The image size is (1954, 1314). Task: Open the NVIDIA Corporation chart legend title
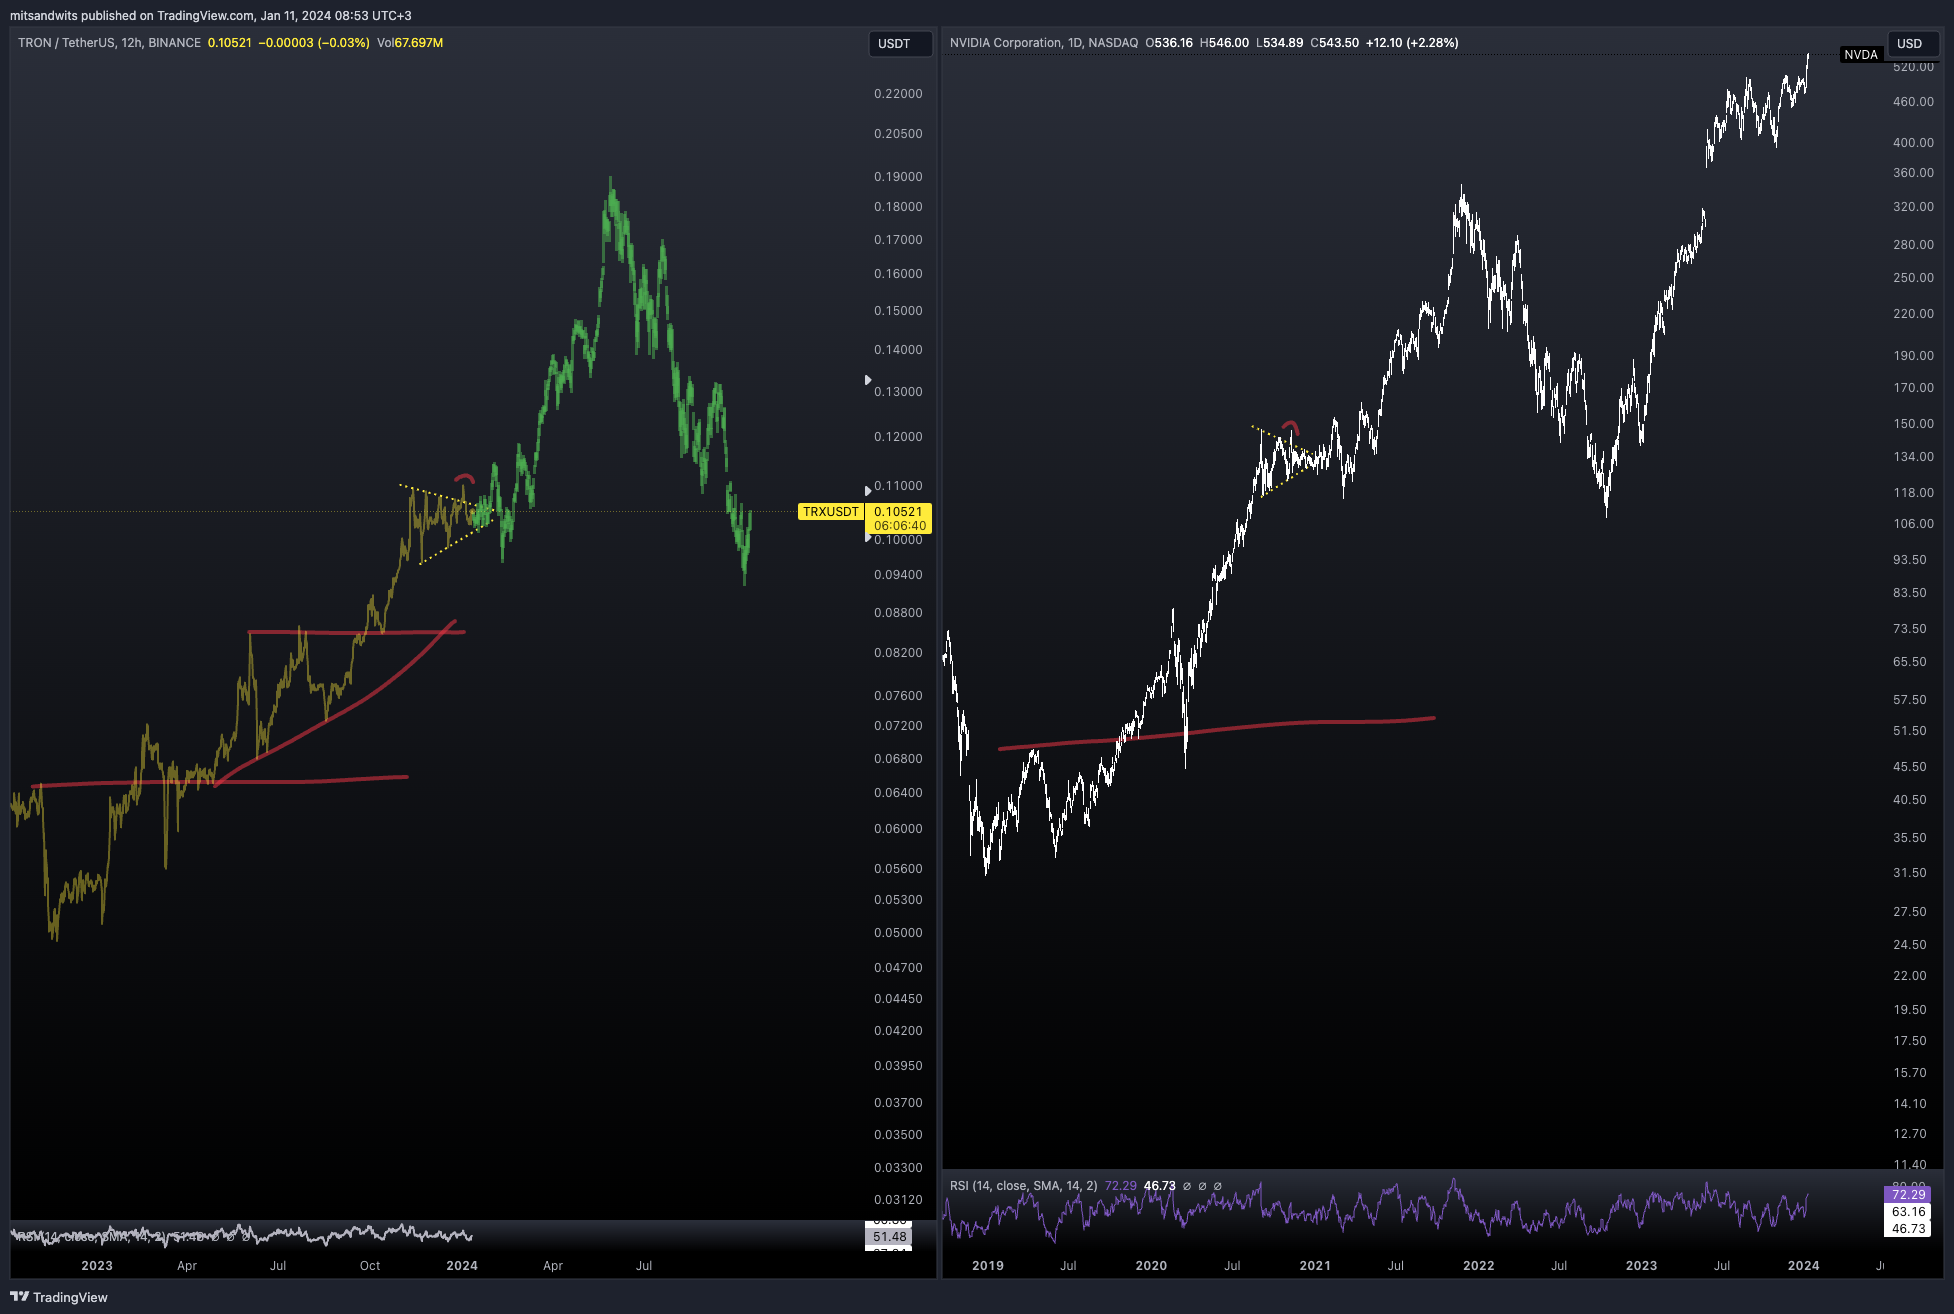[x=1043, y=43]
